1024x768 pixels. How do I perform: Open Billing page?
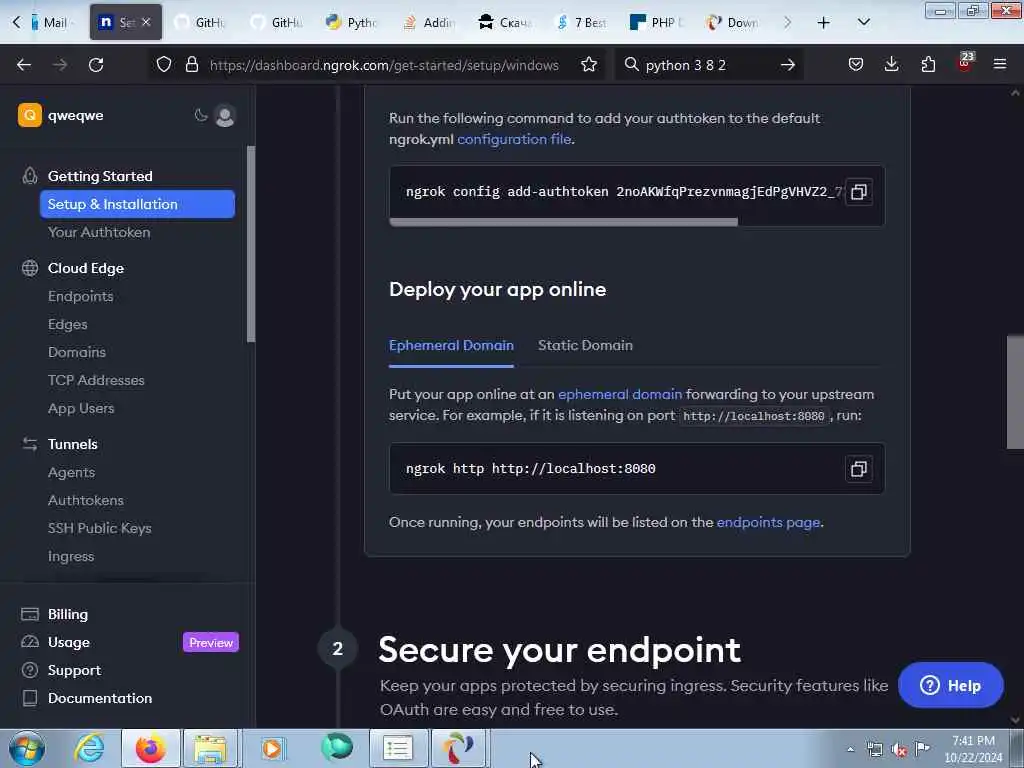tap(68, 615)
